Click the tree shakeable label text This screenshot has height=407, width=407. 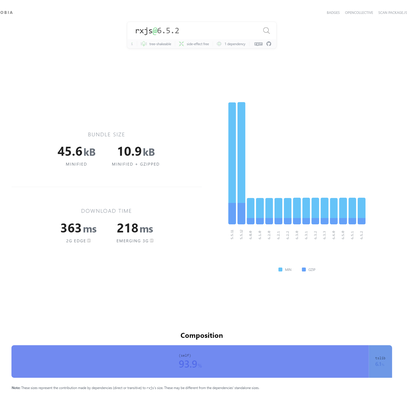[160, 44]
